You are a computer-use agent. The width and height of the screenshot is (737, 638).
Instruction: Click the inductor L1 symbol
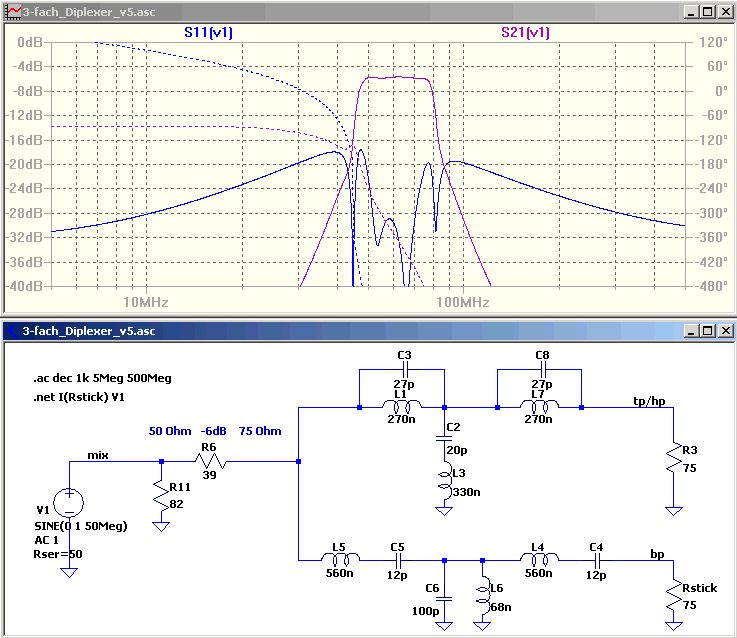click(402, 408)
